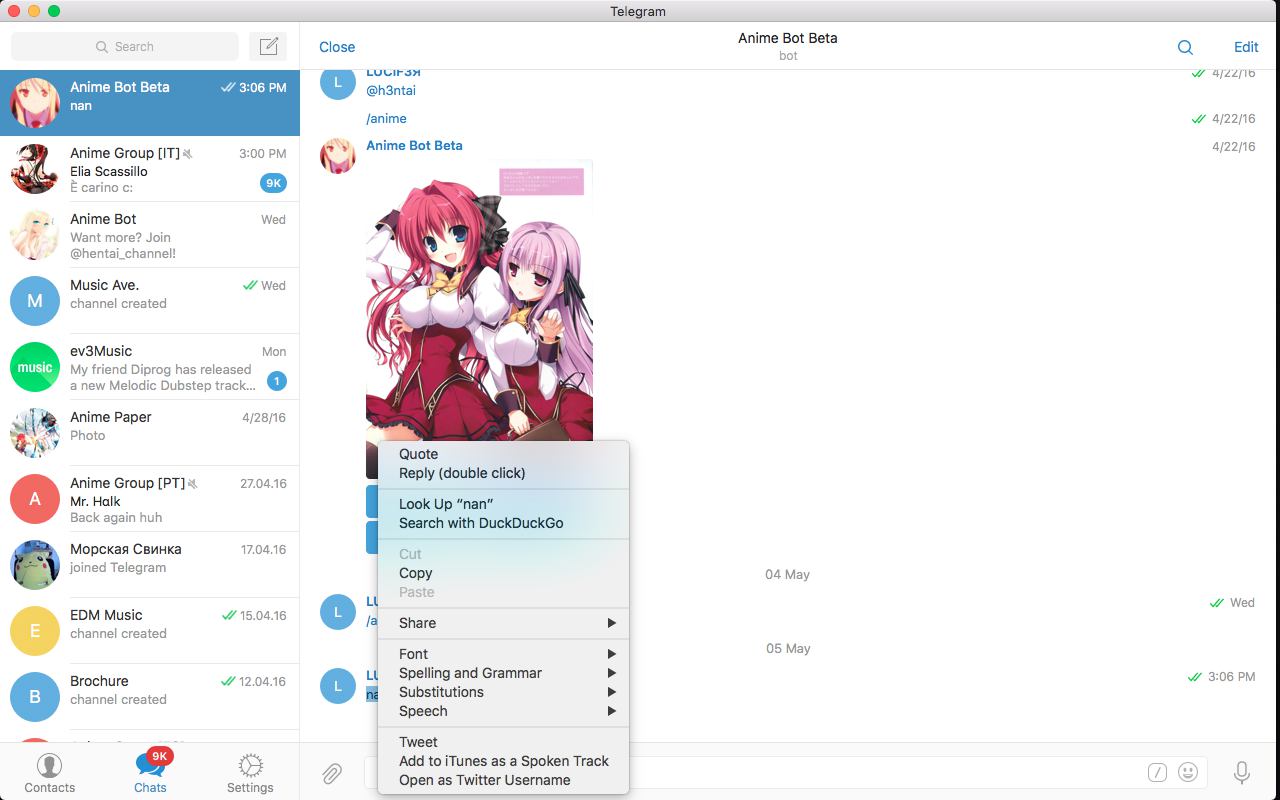Open the Anime Group [IT] chat
The height and width of the screenshot is (800, 1280).
click(150, 169)
